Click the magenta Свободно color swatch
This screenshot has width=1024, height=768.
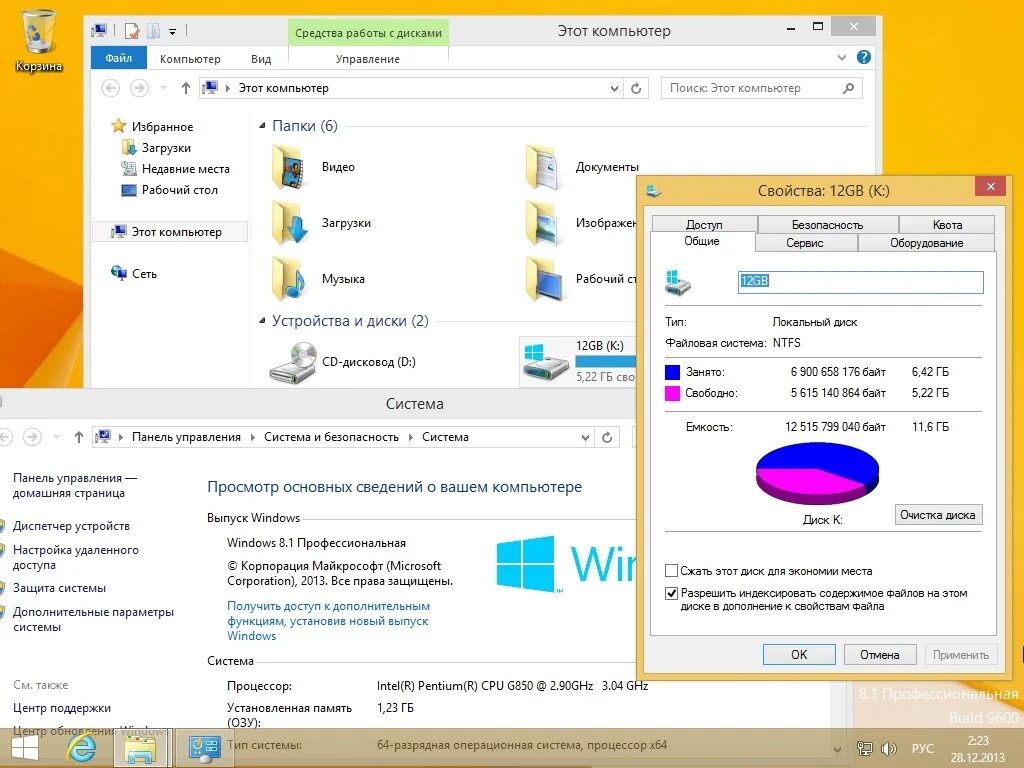pos(672,393)
